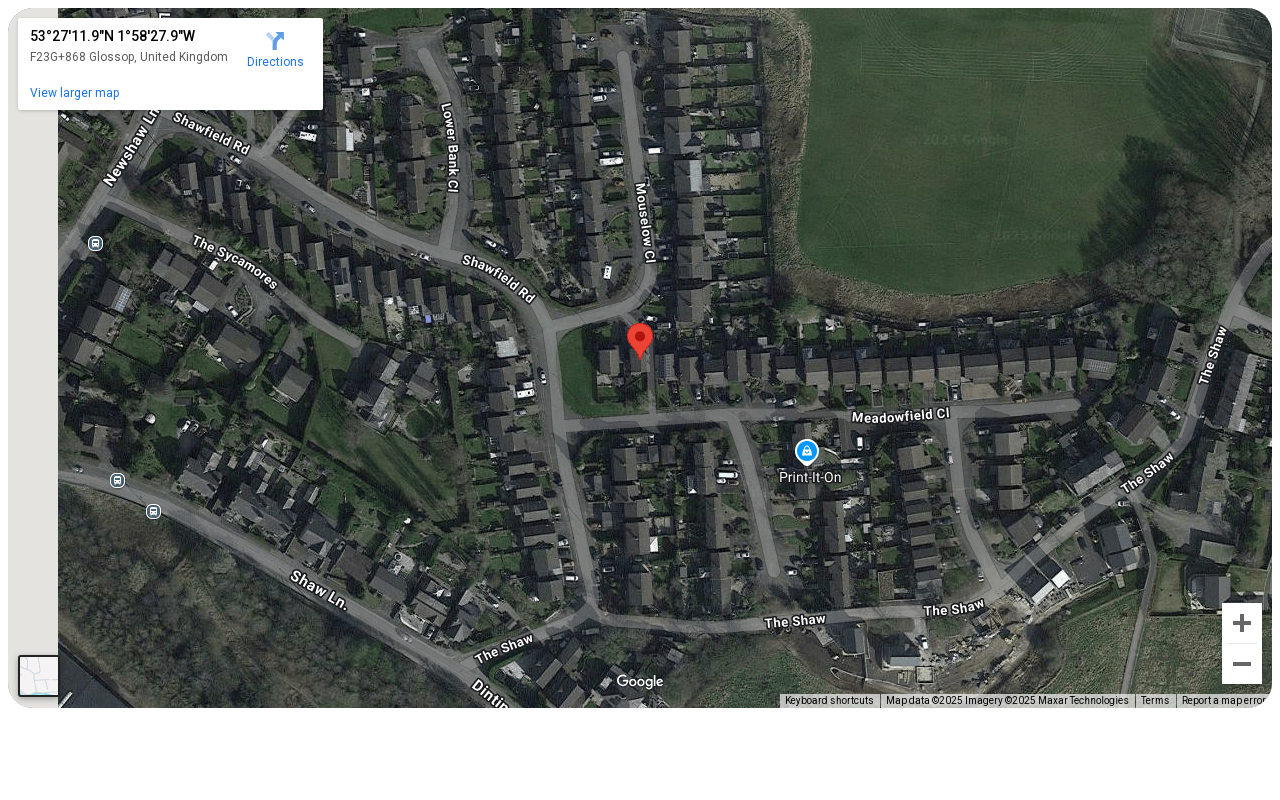Click the Mouselow Cl road label
The image size is (1280, 800).
pos(644,222)
